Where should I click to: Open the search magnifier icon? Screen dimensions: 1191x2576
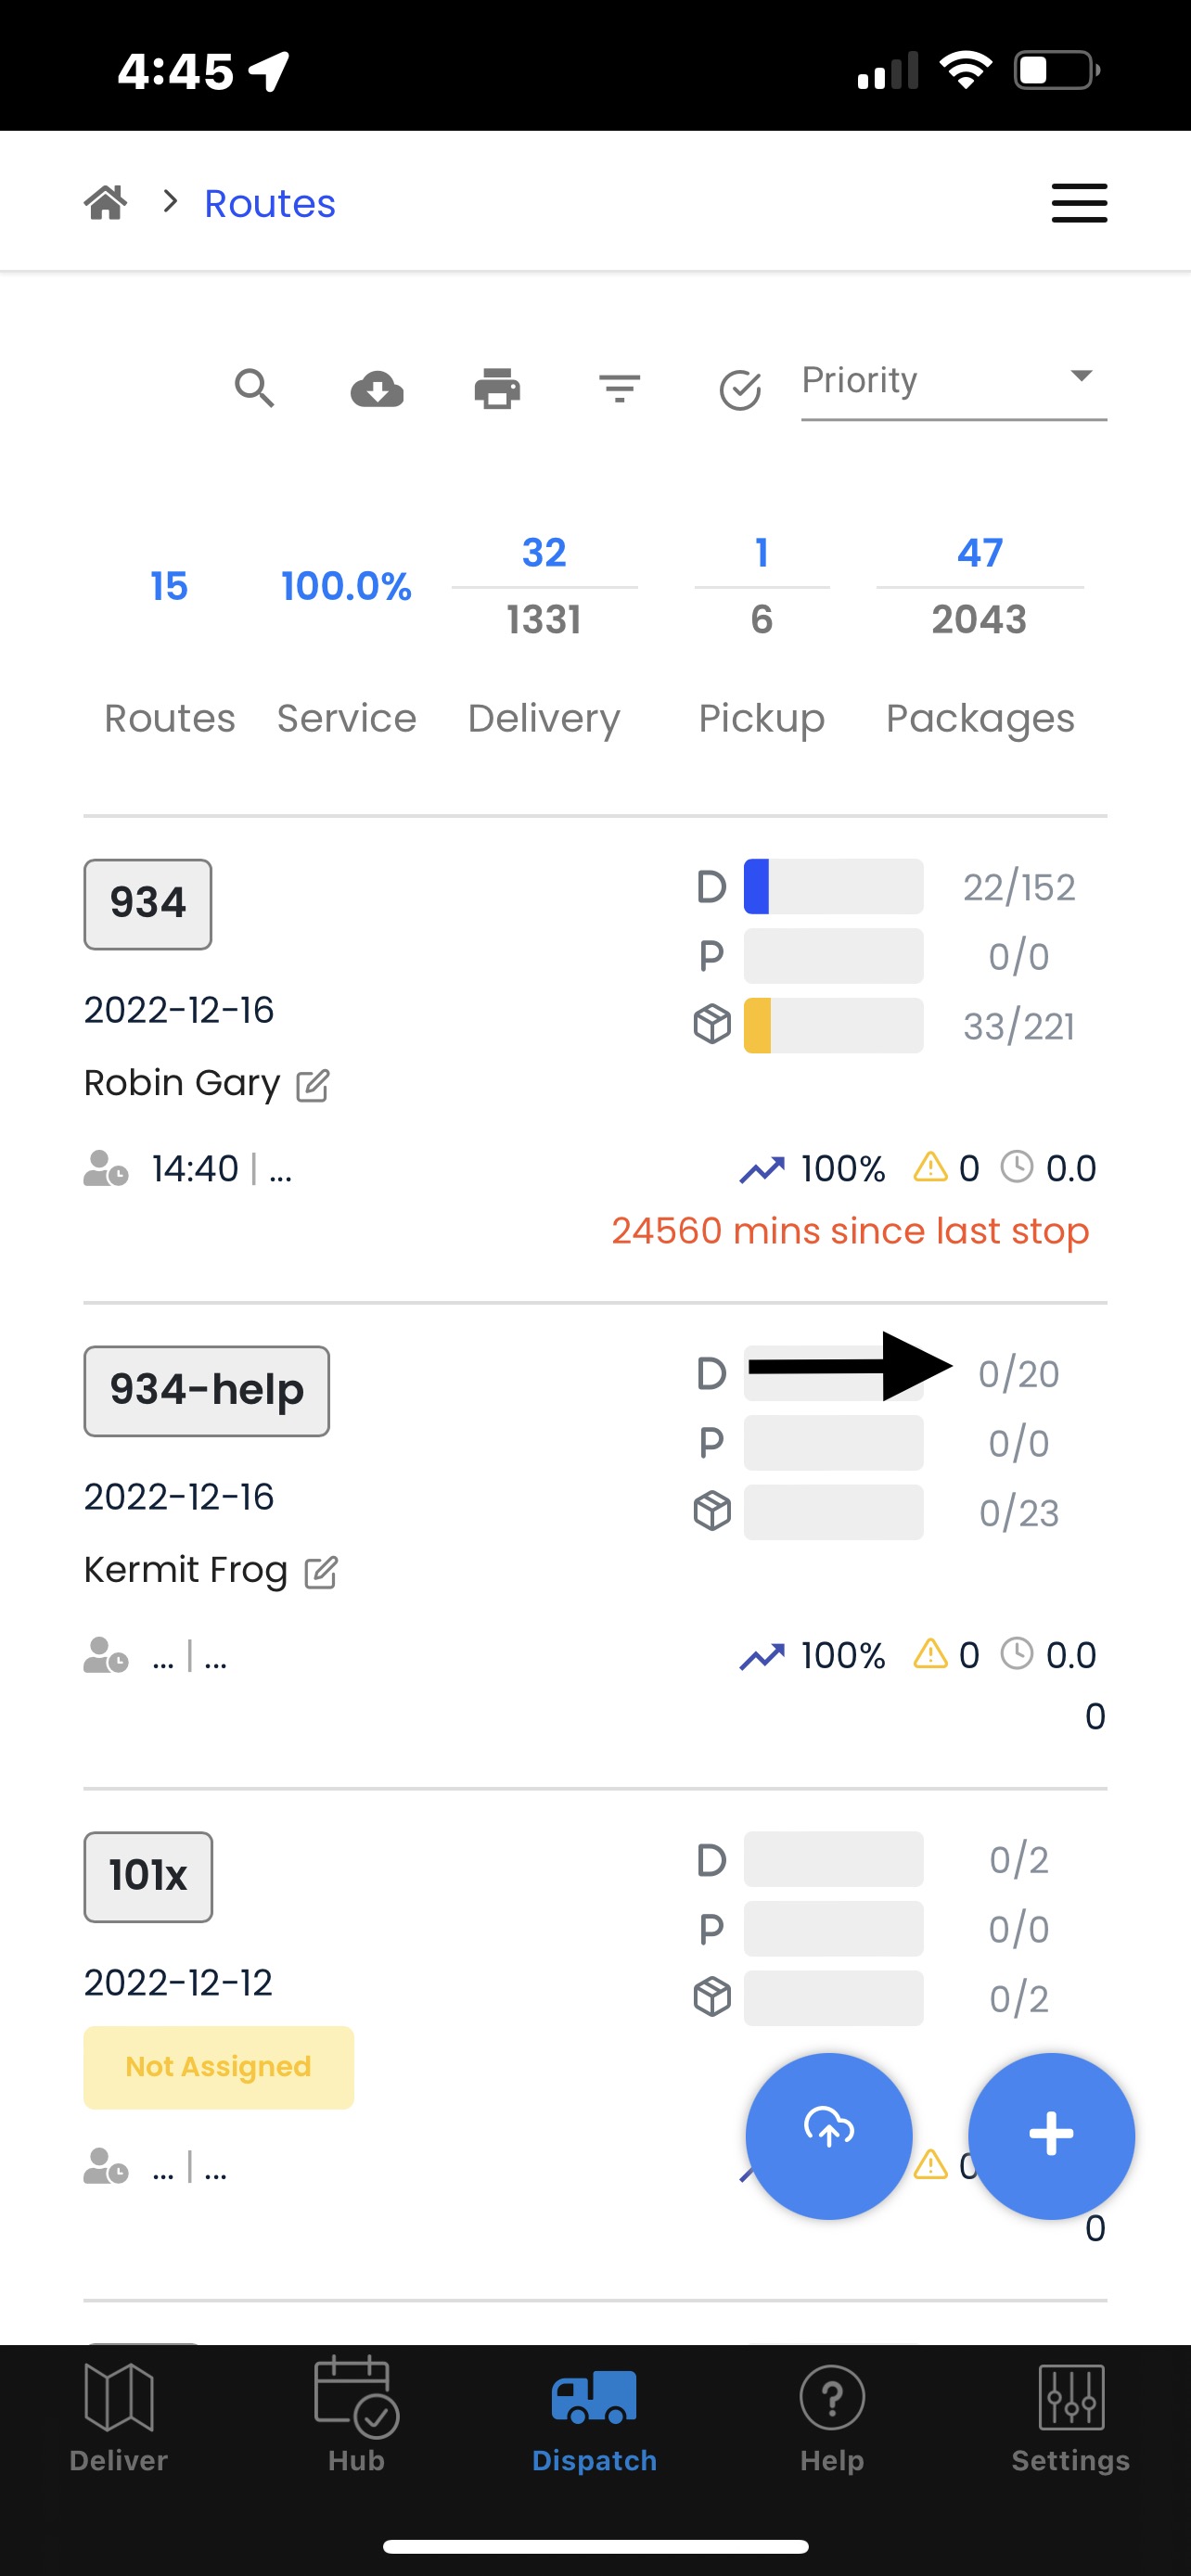[x=254, y=388]
